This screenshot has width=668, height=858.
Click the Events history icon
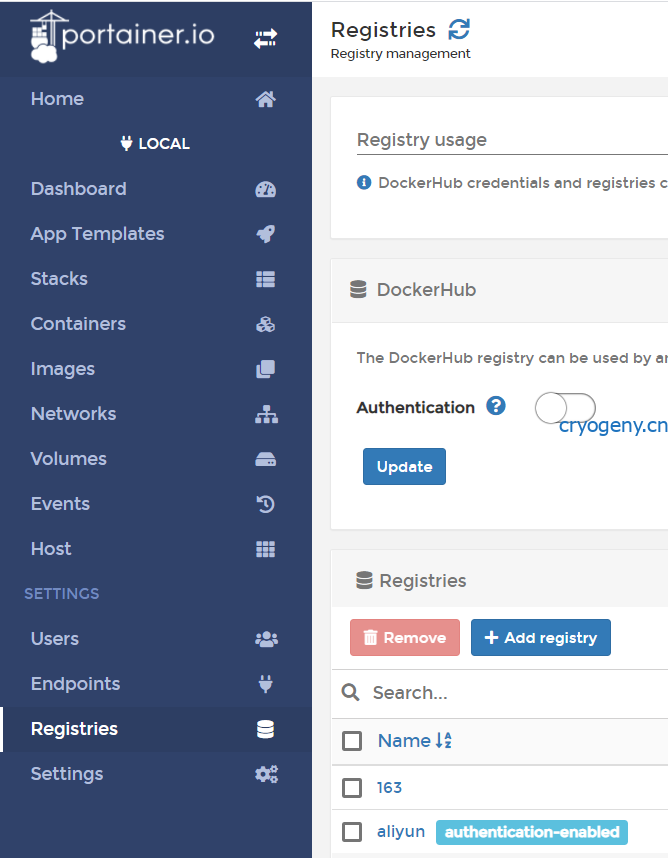[x=266, y=504]
